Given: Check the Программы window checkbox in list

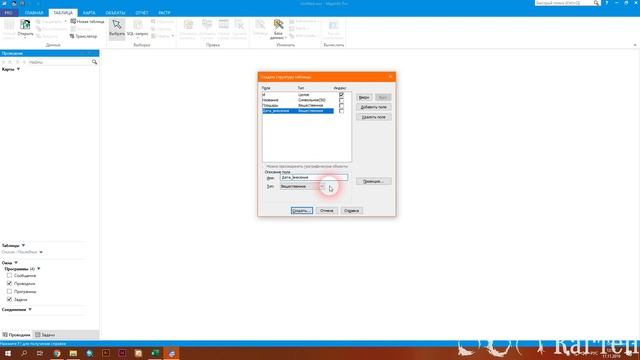Looking at the screenshot, I should tap(9, 291).
